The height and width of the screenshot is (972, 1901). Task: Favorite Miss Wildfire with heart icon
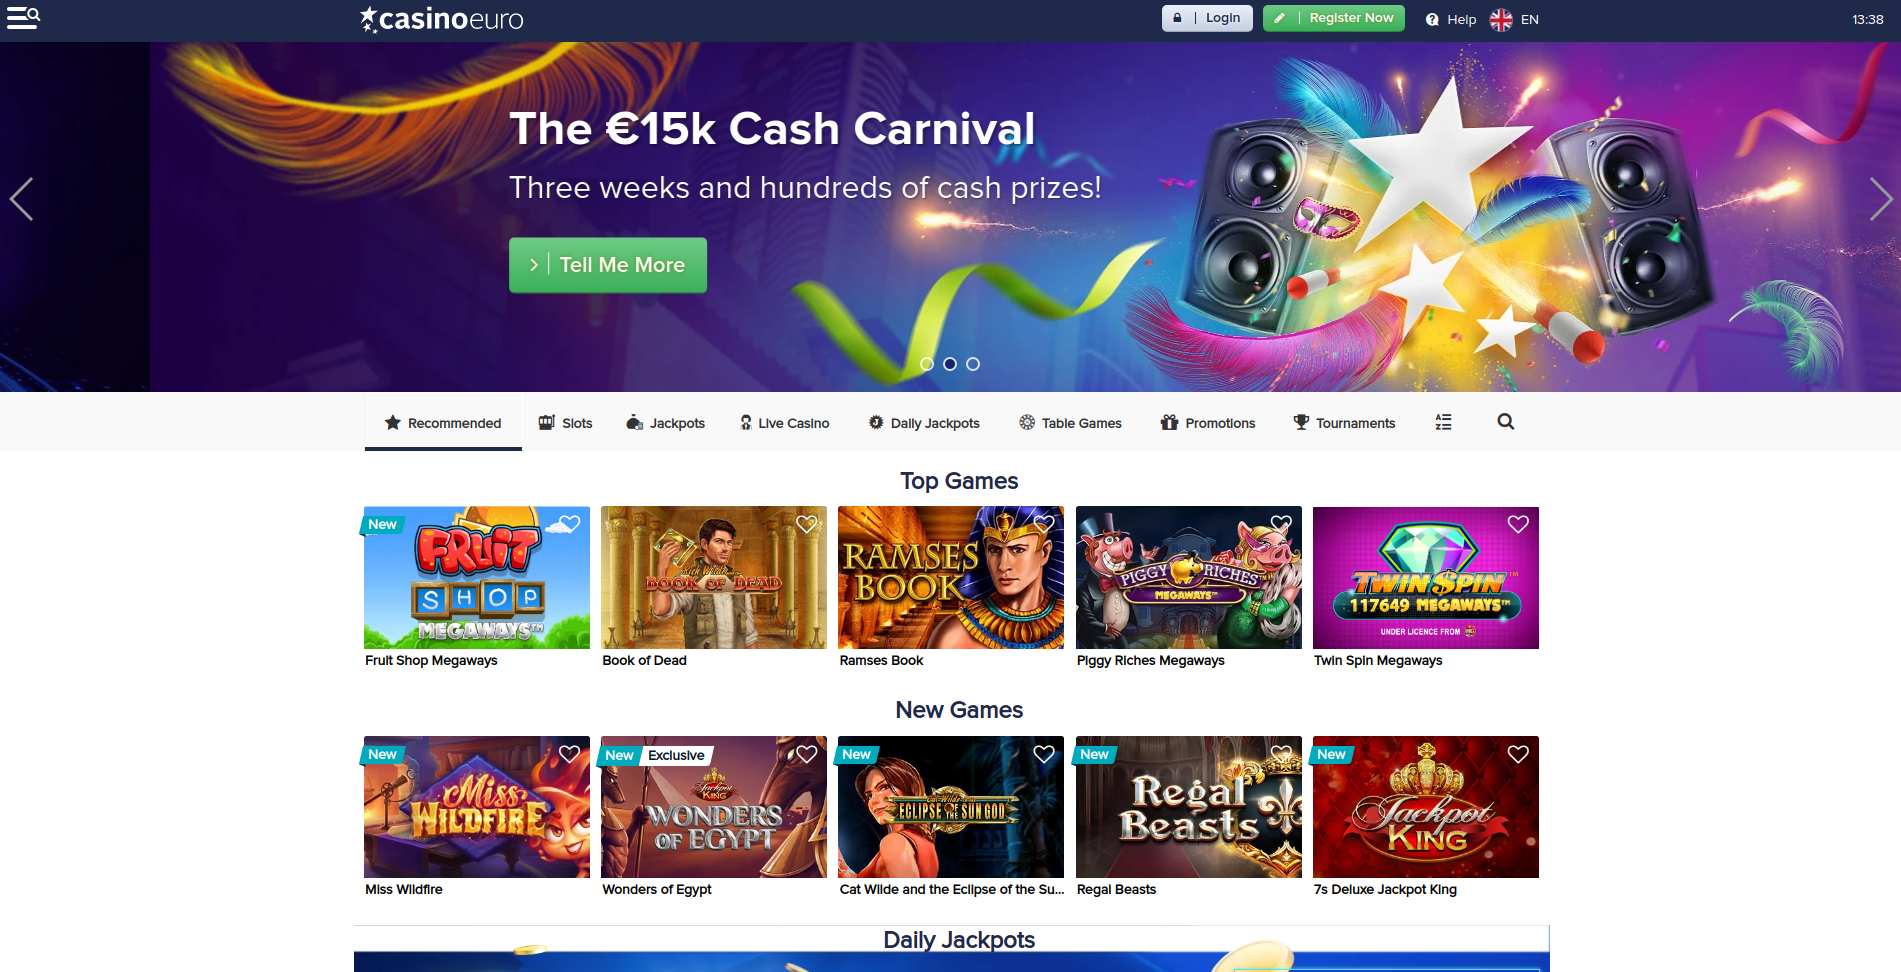[569, 754]
